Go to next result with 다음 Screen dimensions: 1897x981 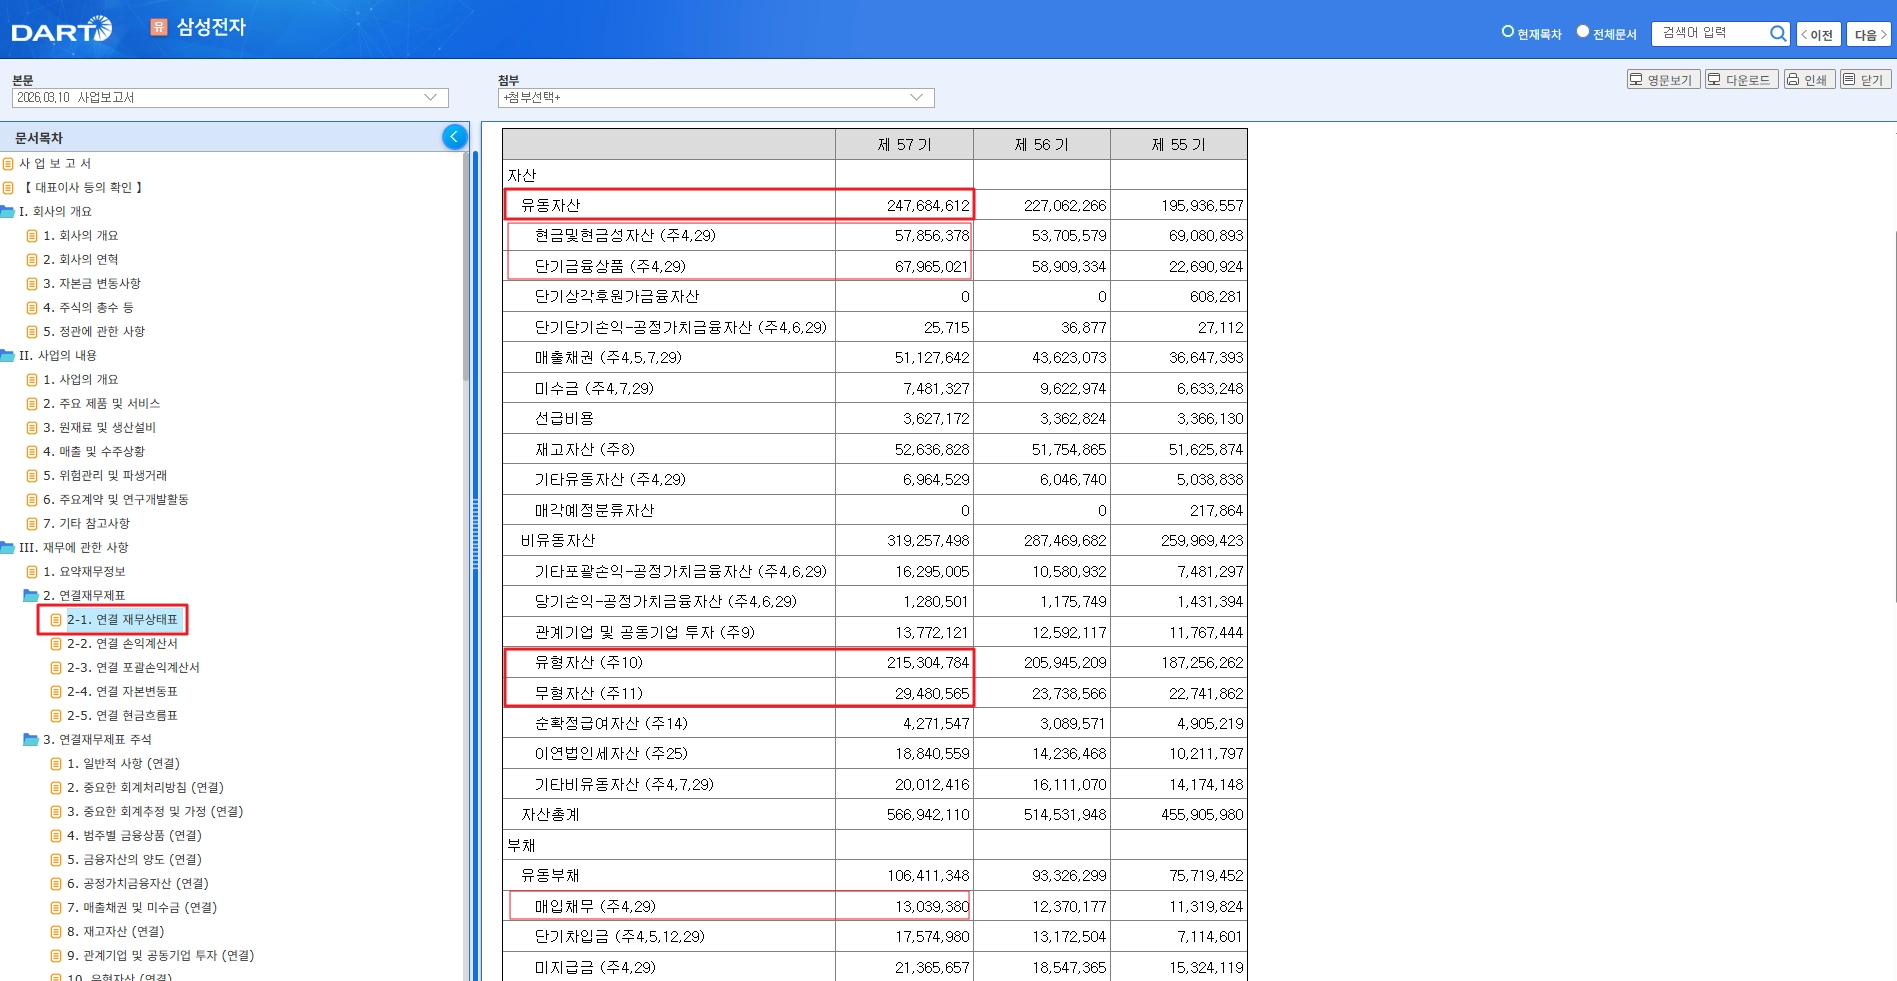click(x=1868, y=35)
